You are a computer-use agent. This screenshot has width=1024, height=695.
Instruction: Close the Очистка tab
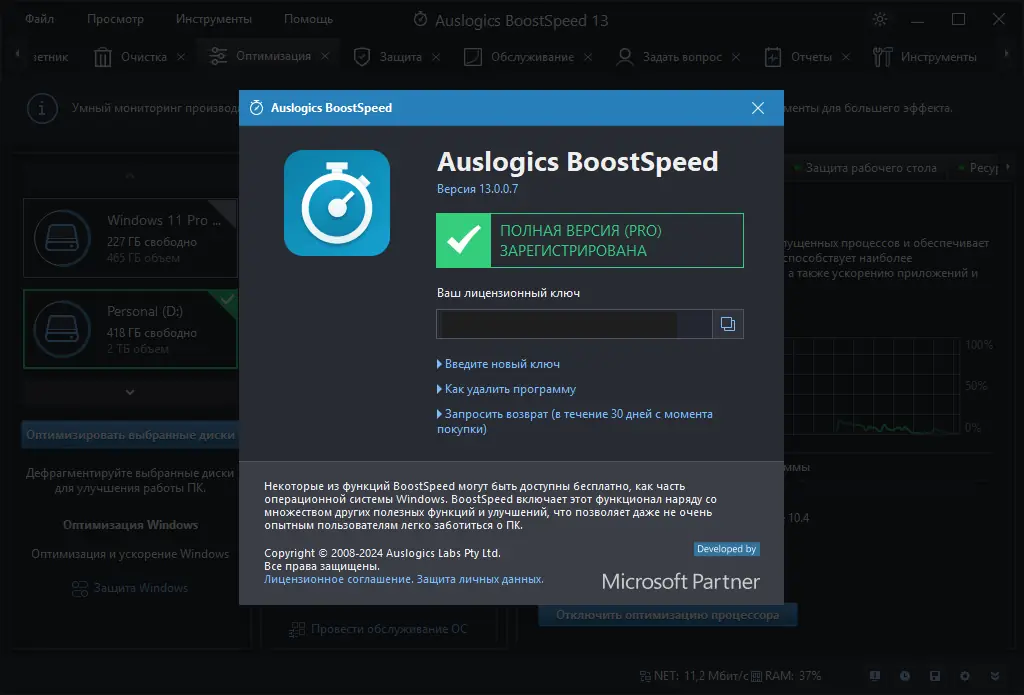[x=181, y=57]
